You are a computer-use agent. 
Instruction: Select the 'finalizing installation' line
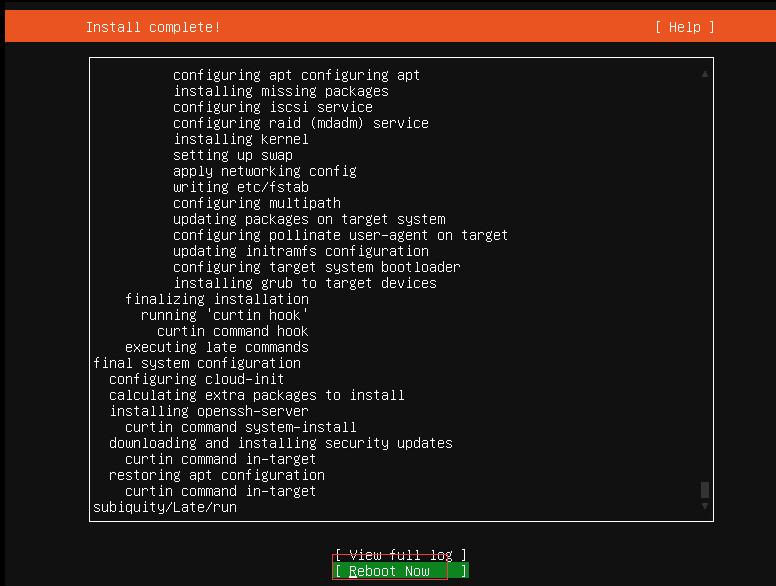(217, 299)
